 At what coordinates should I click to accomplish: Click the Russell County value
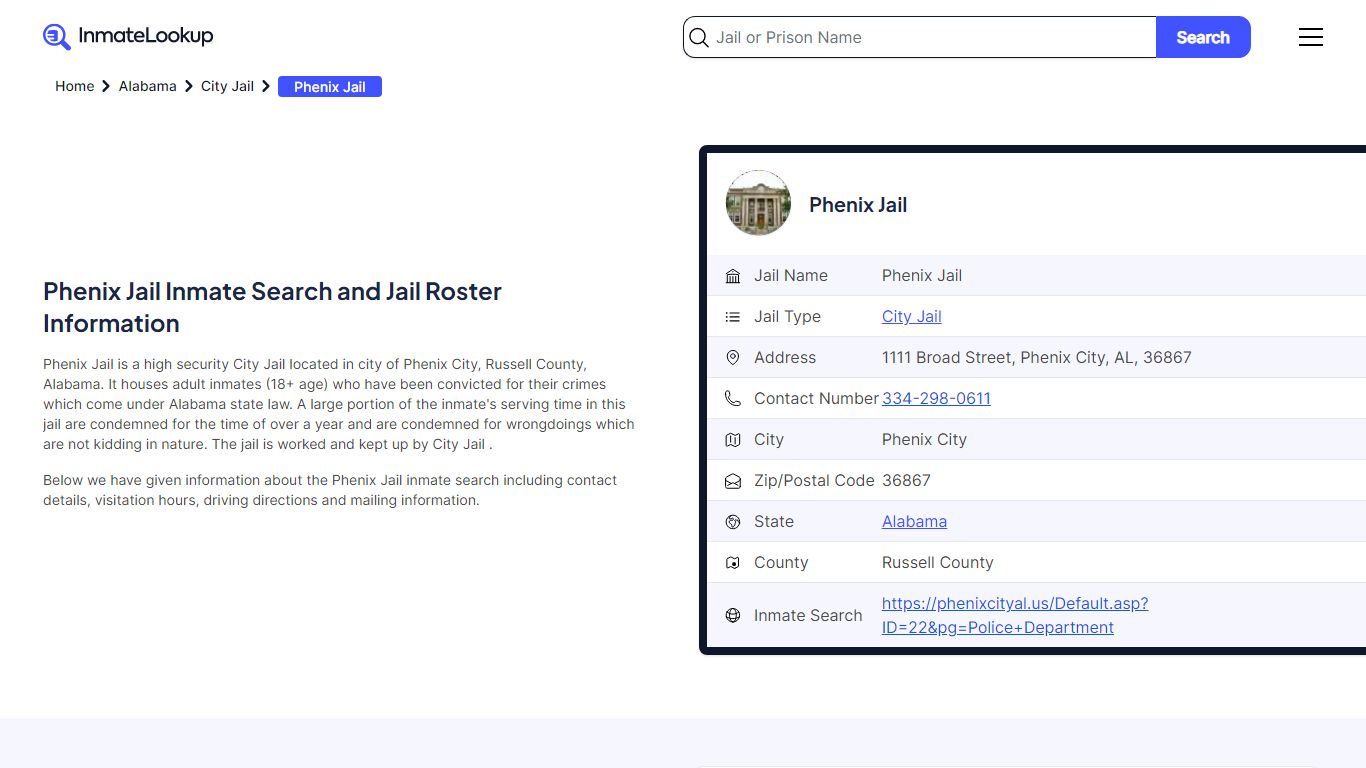[938, 563]
